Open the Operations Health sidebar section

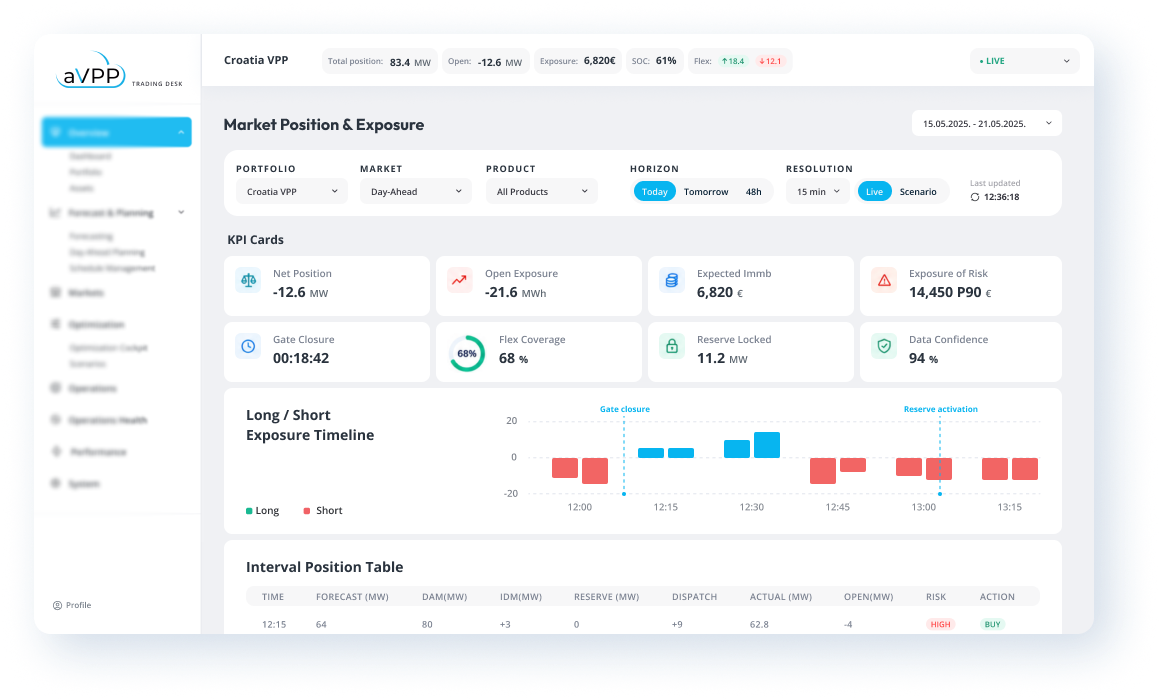point(107,420)
